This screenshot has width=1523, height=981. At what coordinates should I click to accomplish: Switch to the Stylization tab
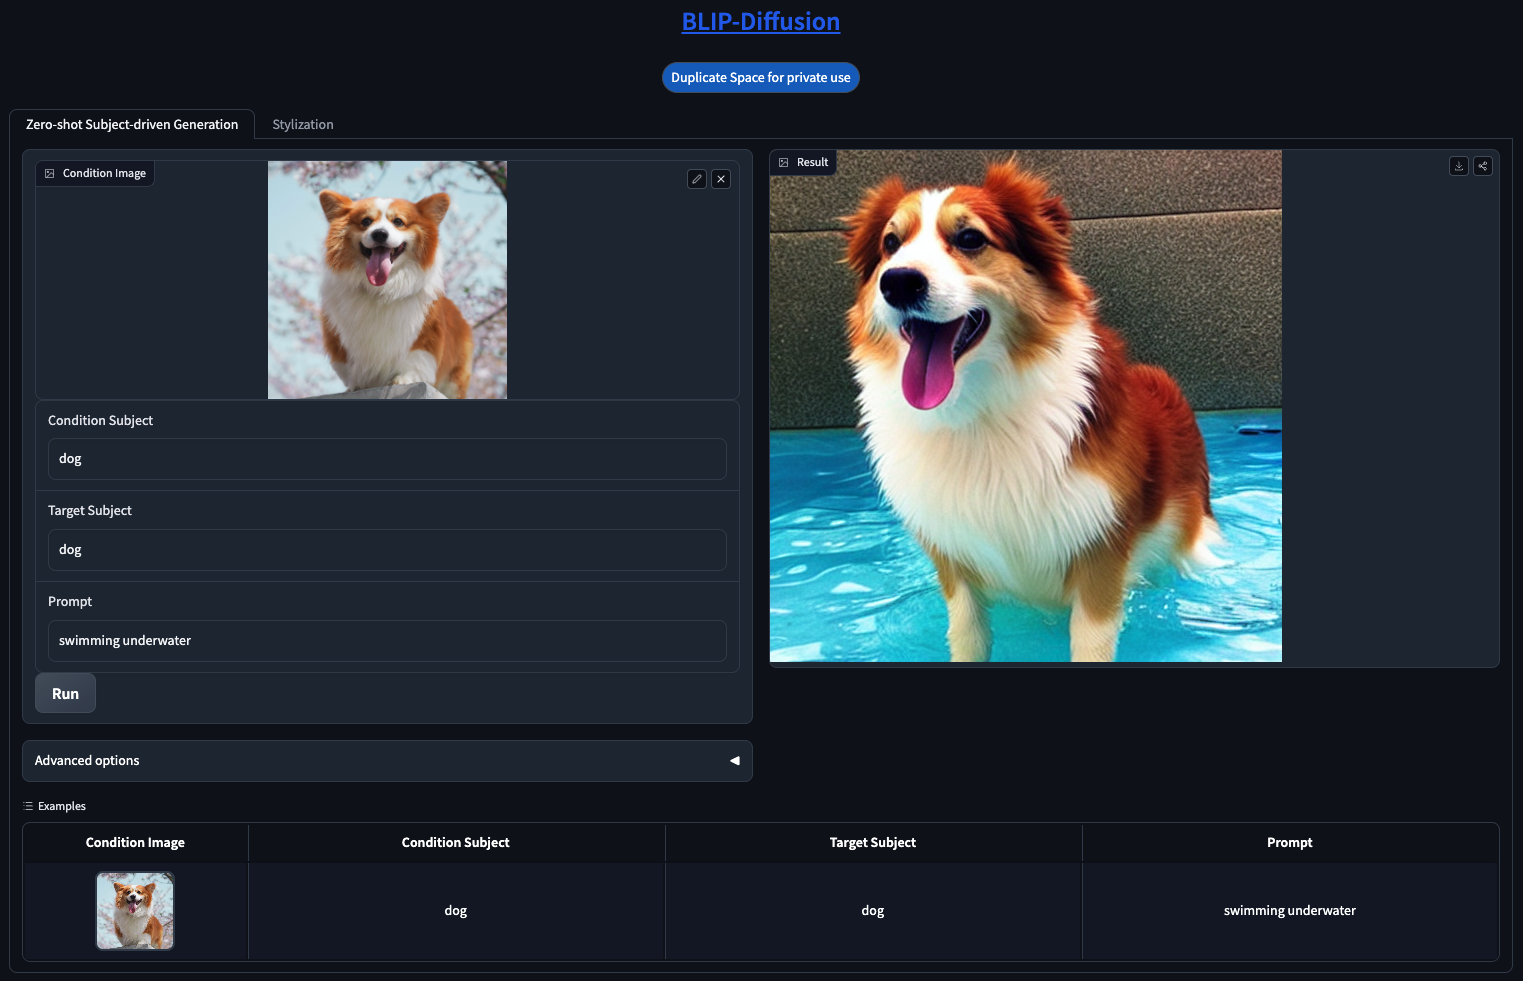[303, 125]
